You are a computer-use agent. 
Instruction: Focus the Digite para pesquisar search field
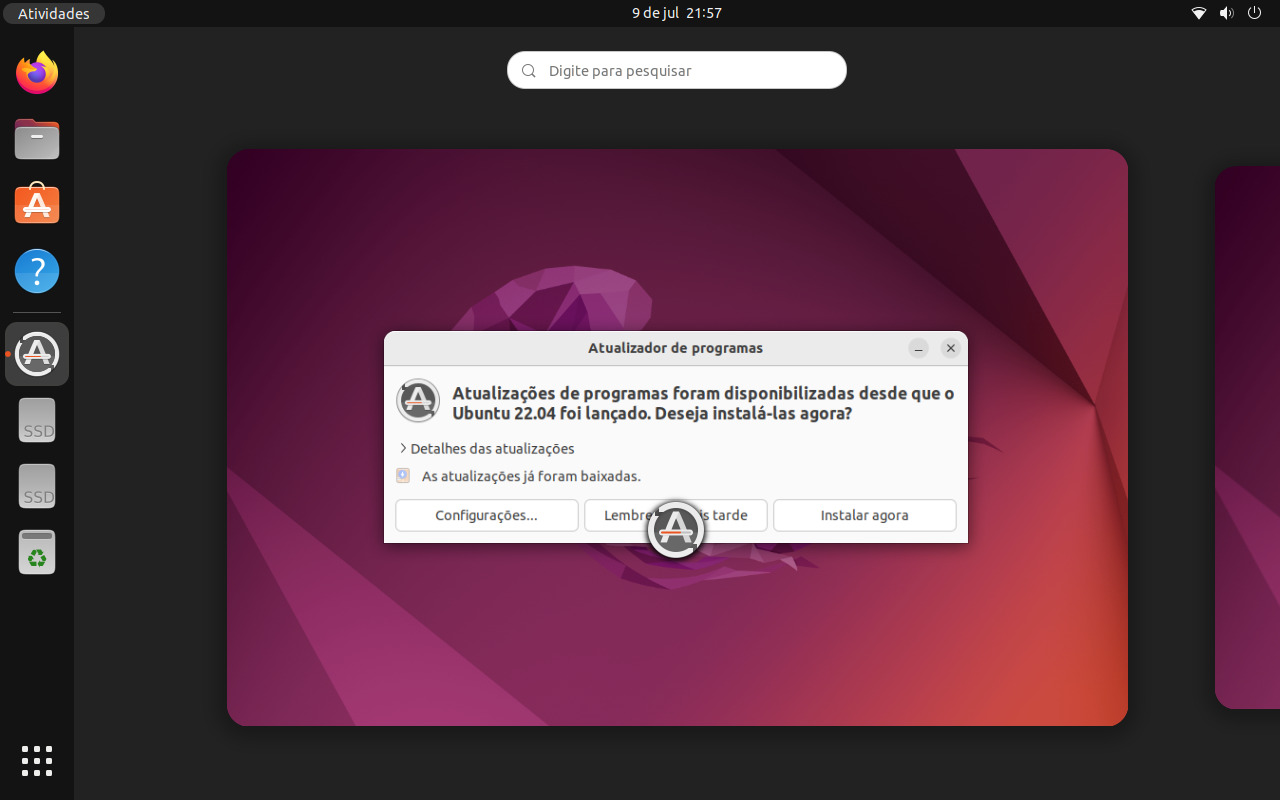677,70
